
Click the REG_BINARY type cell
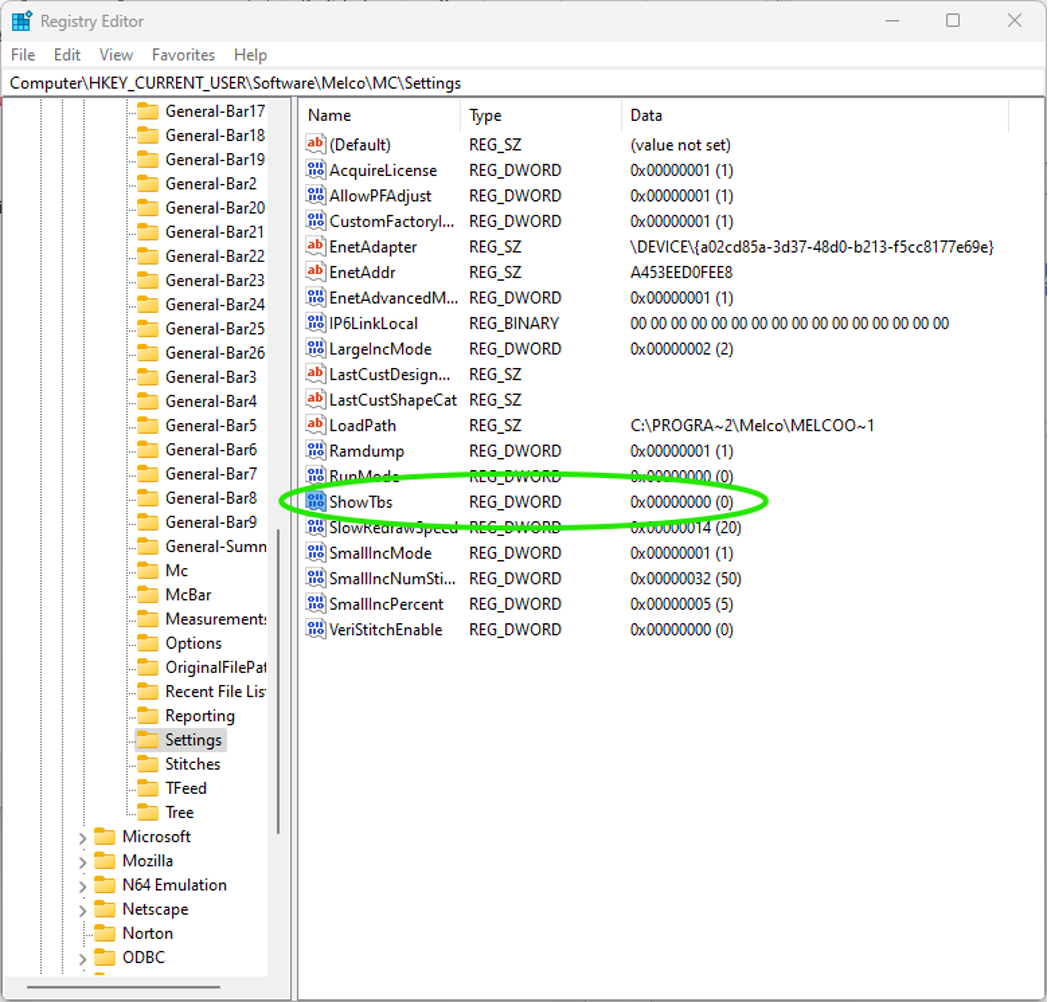click(514, 323)
